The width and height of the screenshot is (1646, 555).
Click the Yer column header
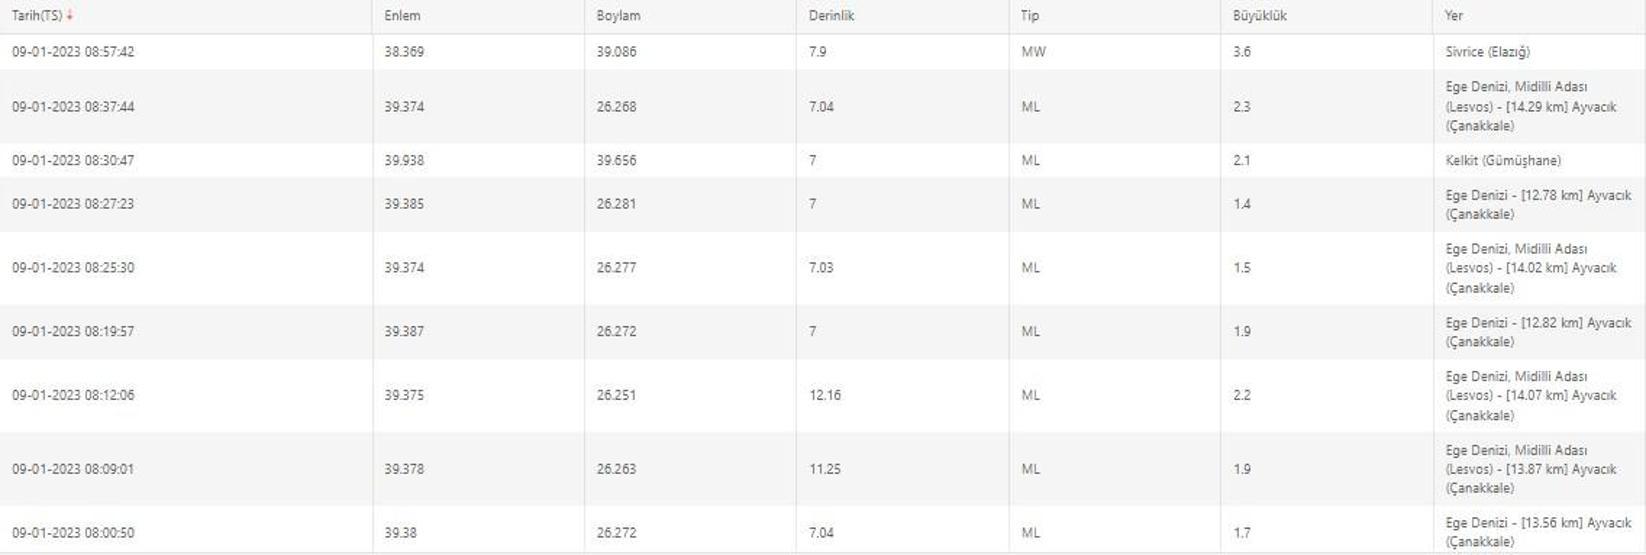point(1454,16)
